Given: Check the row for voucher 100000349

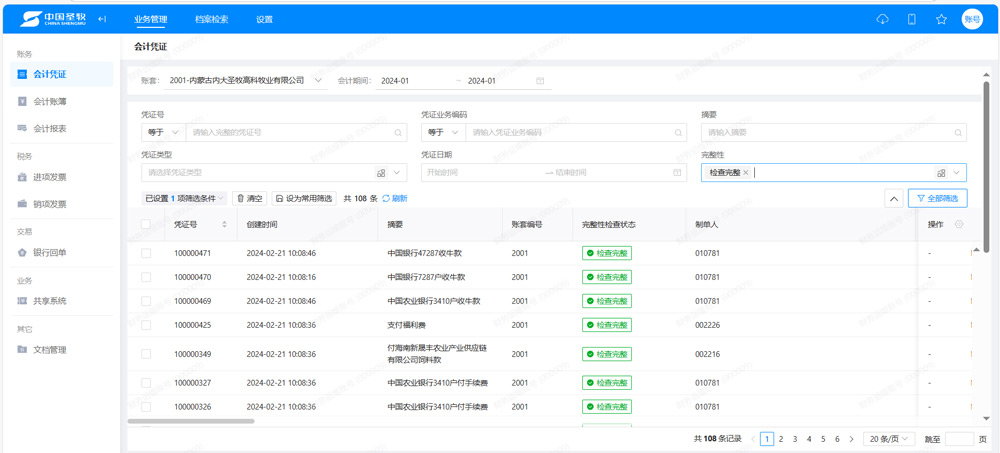Looking at the screenshot, I should 146,353.
